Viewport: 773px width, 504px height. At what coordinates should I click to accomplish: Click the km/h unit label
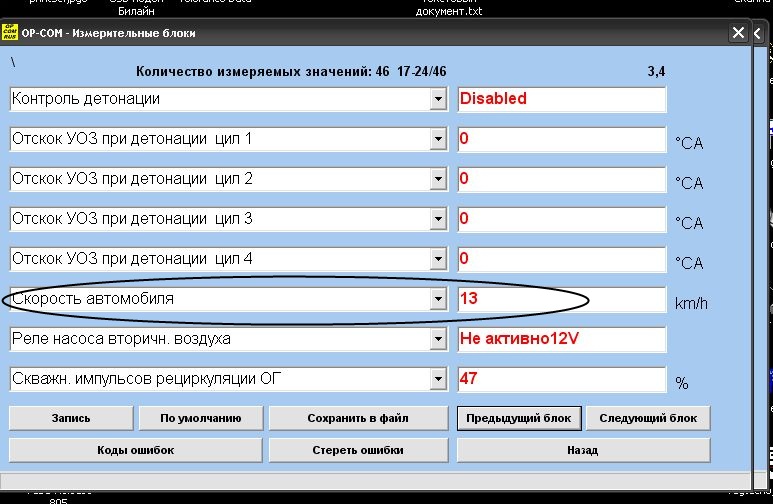pyautogui.click(x=691, y=303)
